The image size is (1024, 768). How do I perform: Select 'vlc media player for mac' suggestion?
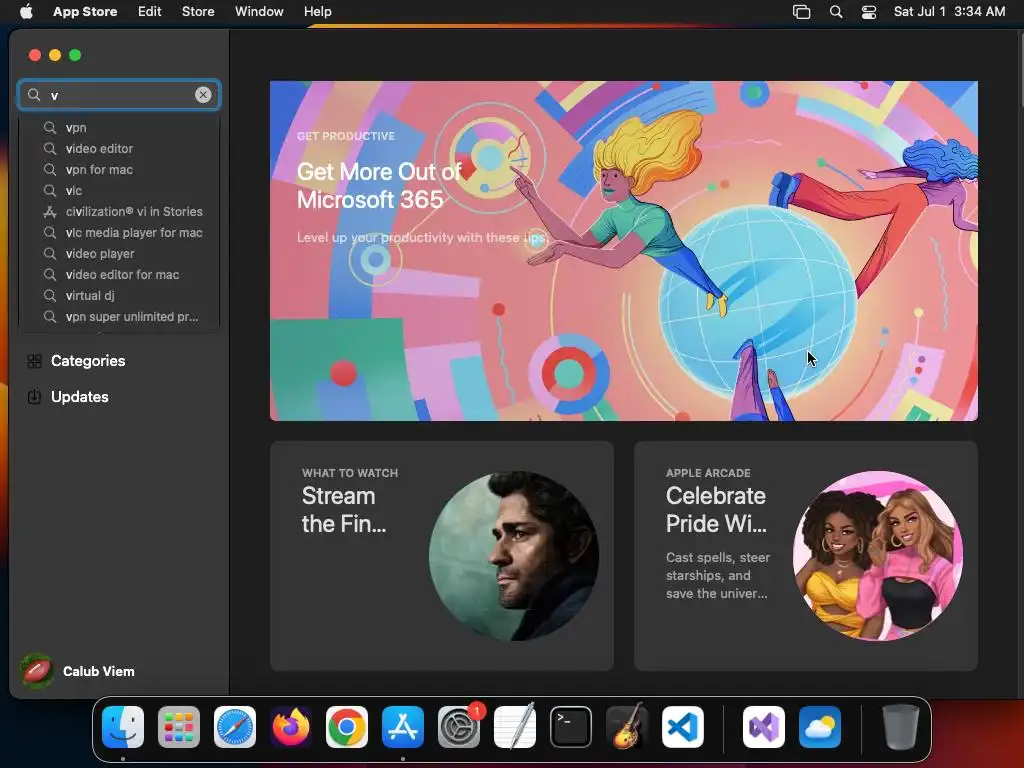tap(119, 232)
